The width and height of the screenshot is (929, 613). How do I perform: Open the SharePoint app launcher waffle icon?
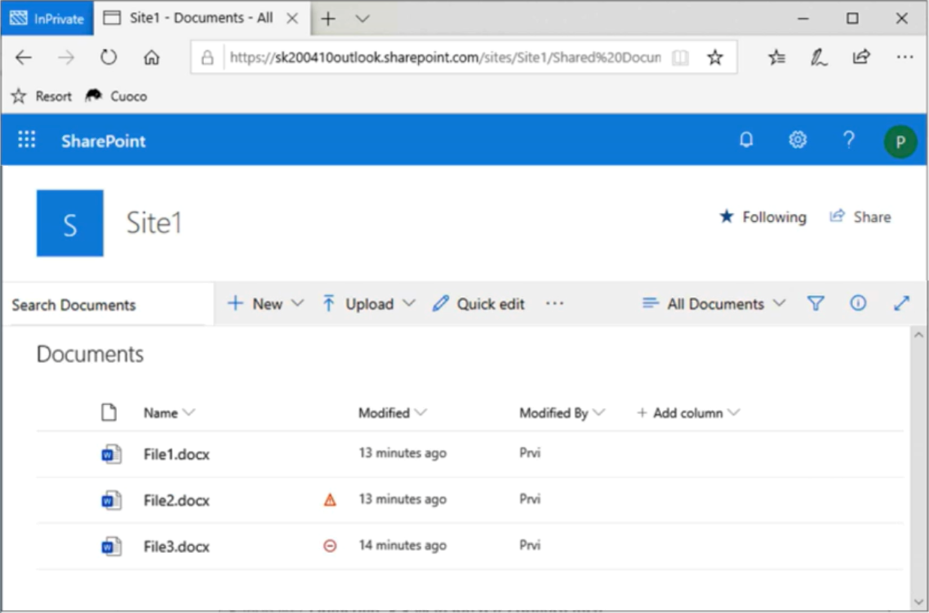click(x=27, y=141)
